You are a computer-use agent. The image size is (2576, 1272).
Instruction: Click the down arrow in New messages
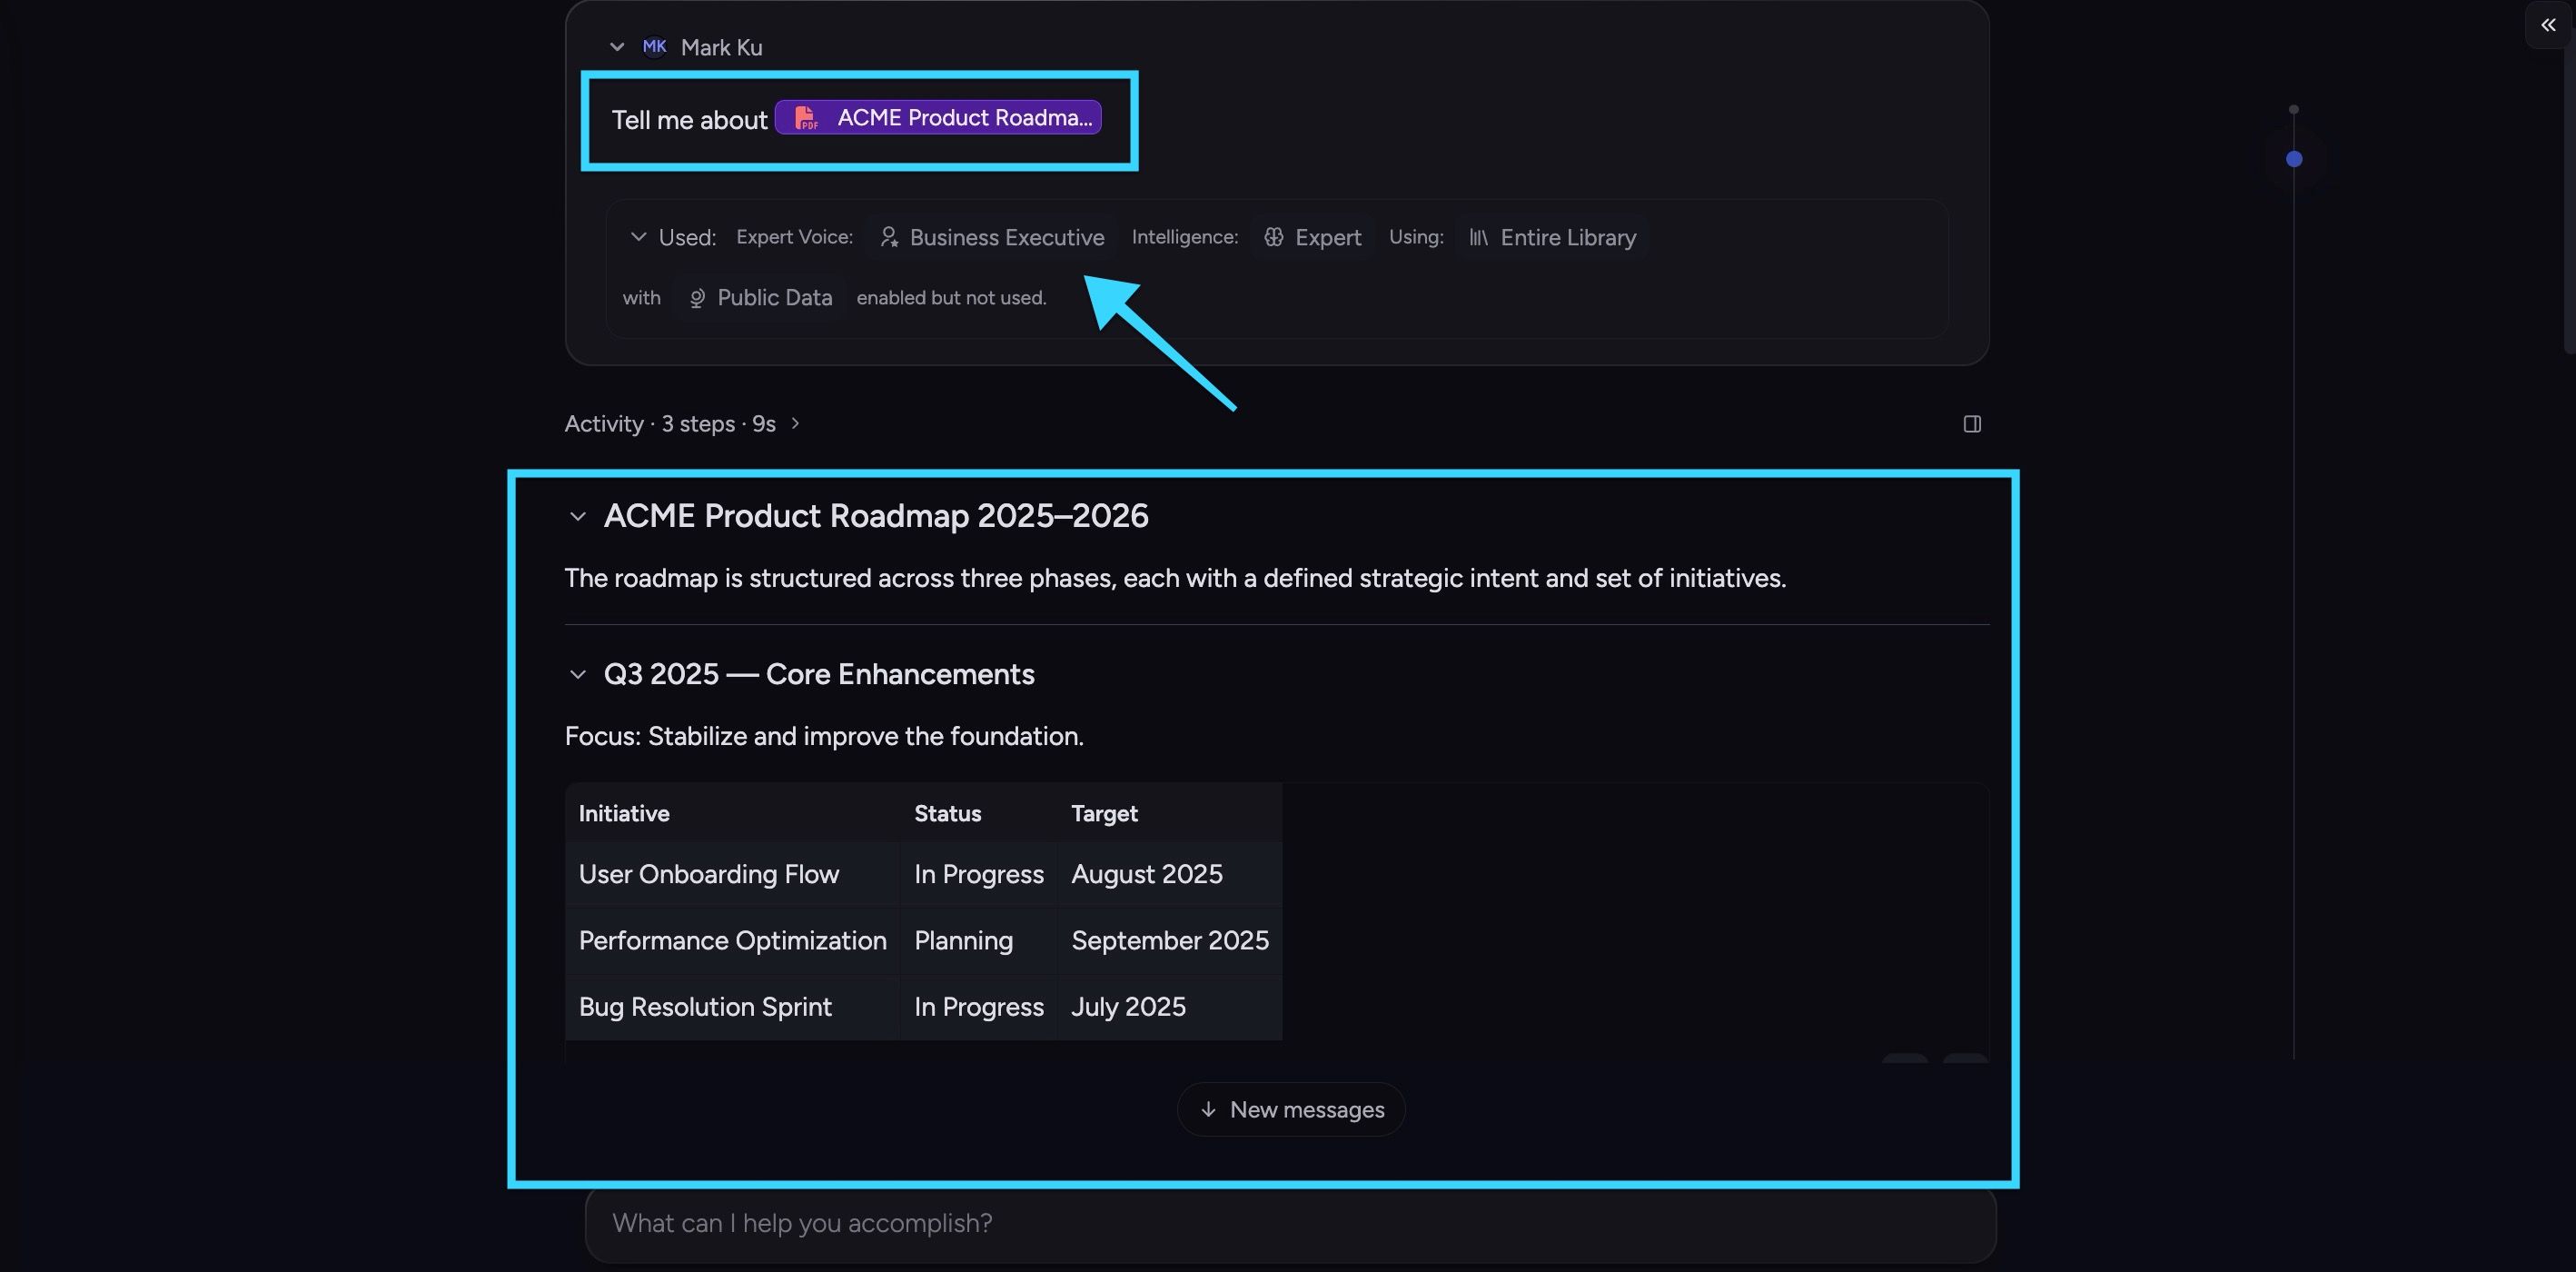point(1208,1109)
